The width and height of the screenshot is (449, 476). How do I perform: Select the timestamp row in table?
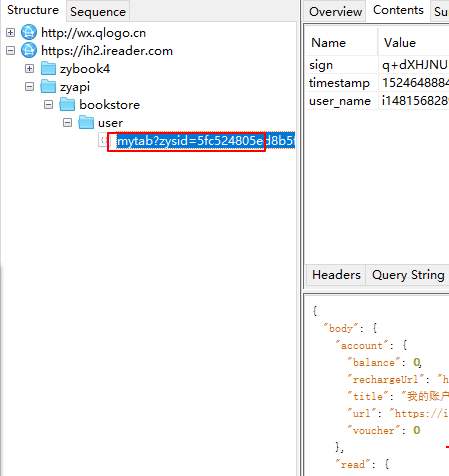[377, 83]
